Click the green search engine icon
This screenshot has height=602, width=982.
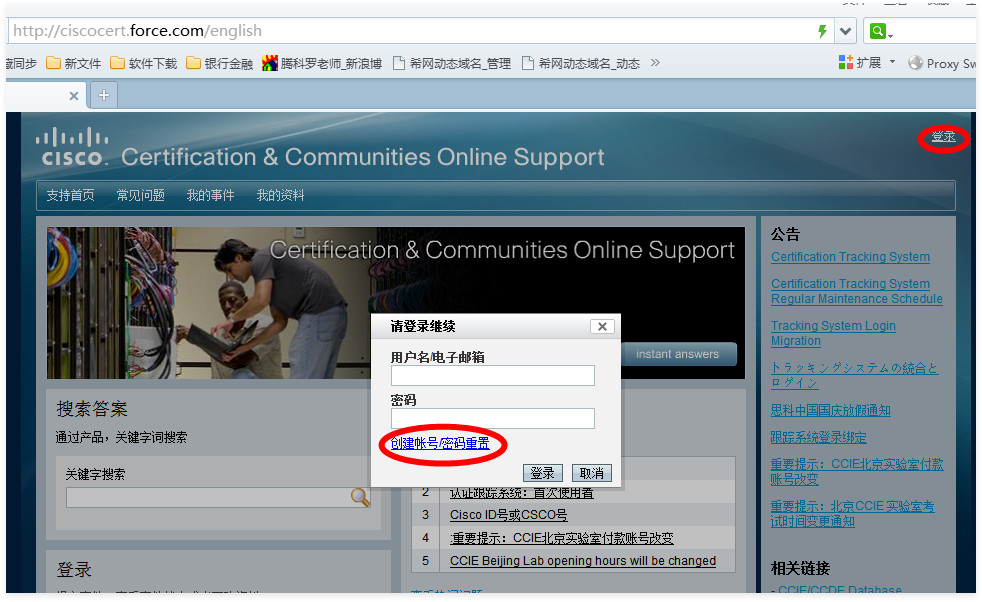pyautogui.click(x=878, y=31)
